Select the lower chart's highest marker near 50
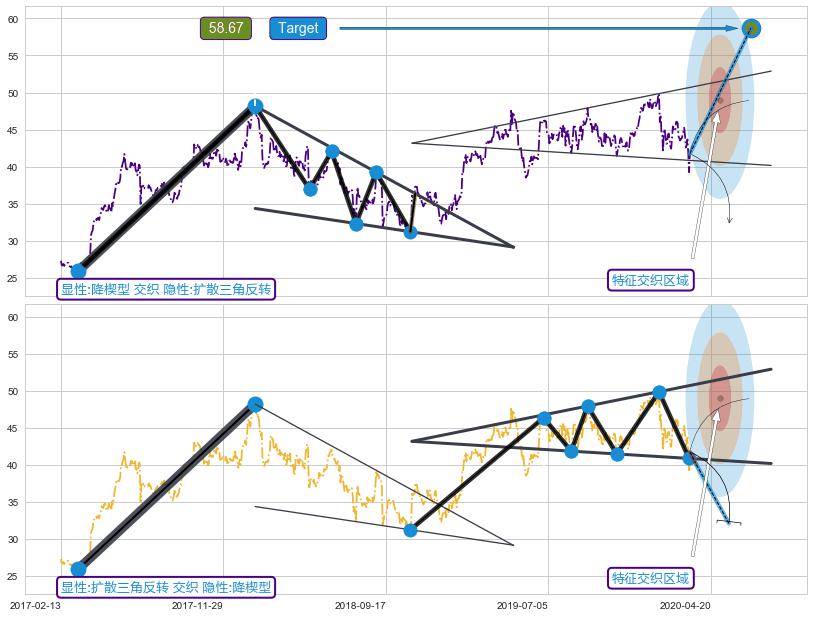 click(659, 393)
